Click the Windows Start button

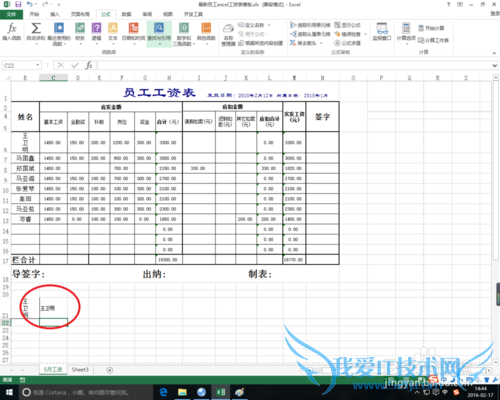[x=9, y=392]
